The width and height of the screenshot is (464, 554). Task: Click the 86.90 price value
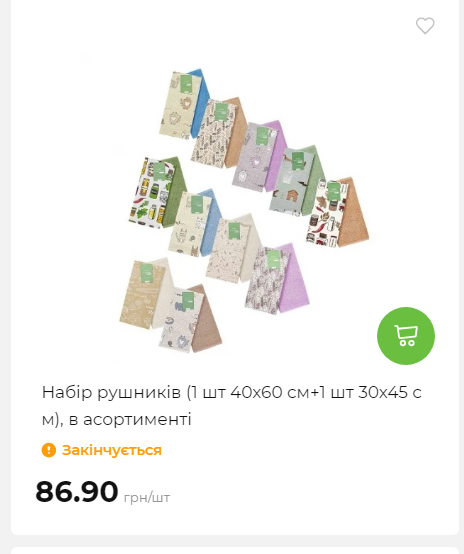pos(77,491)
